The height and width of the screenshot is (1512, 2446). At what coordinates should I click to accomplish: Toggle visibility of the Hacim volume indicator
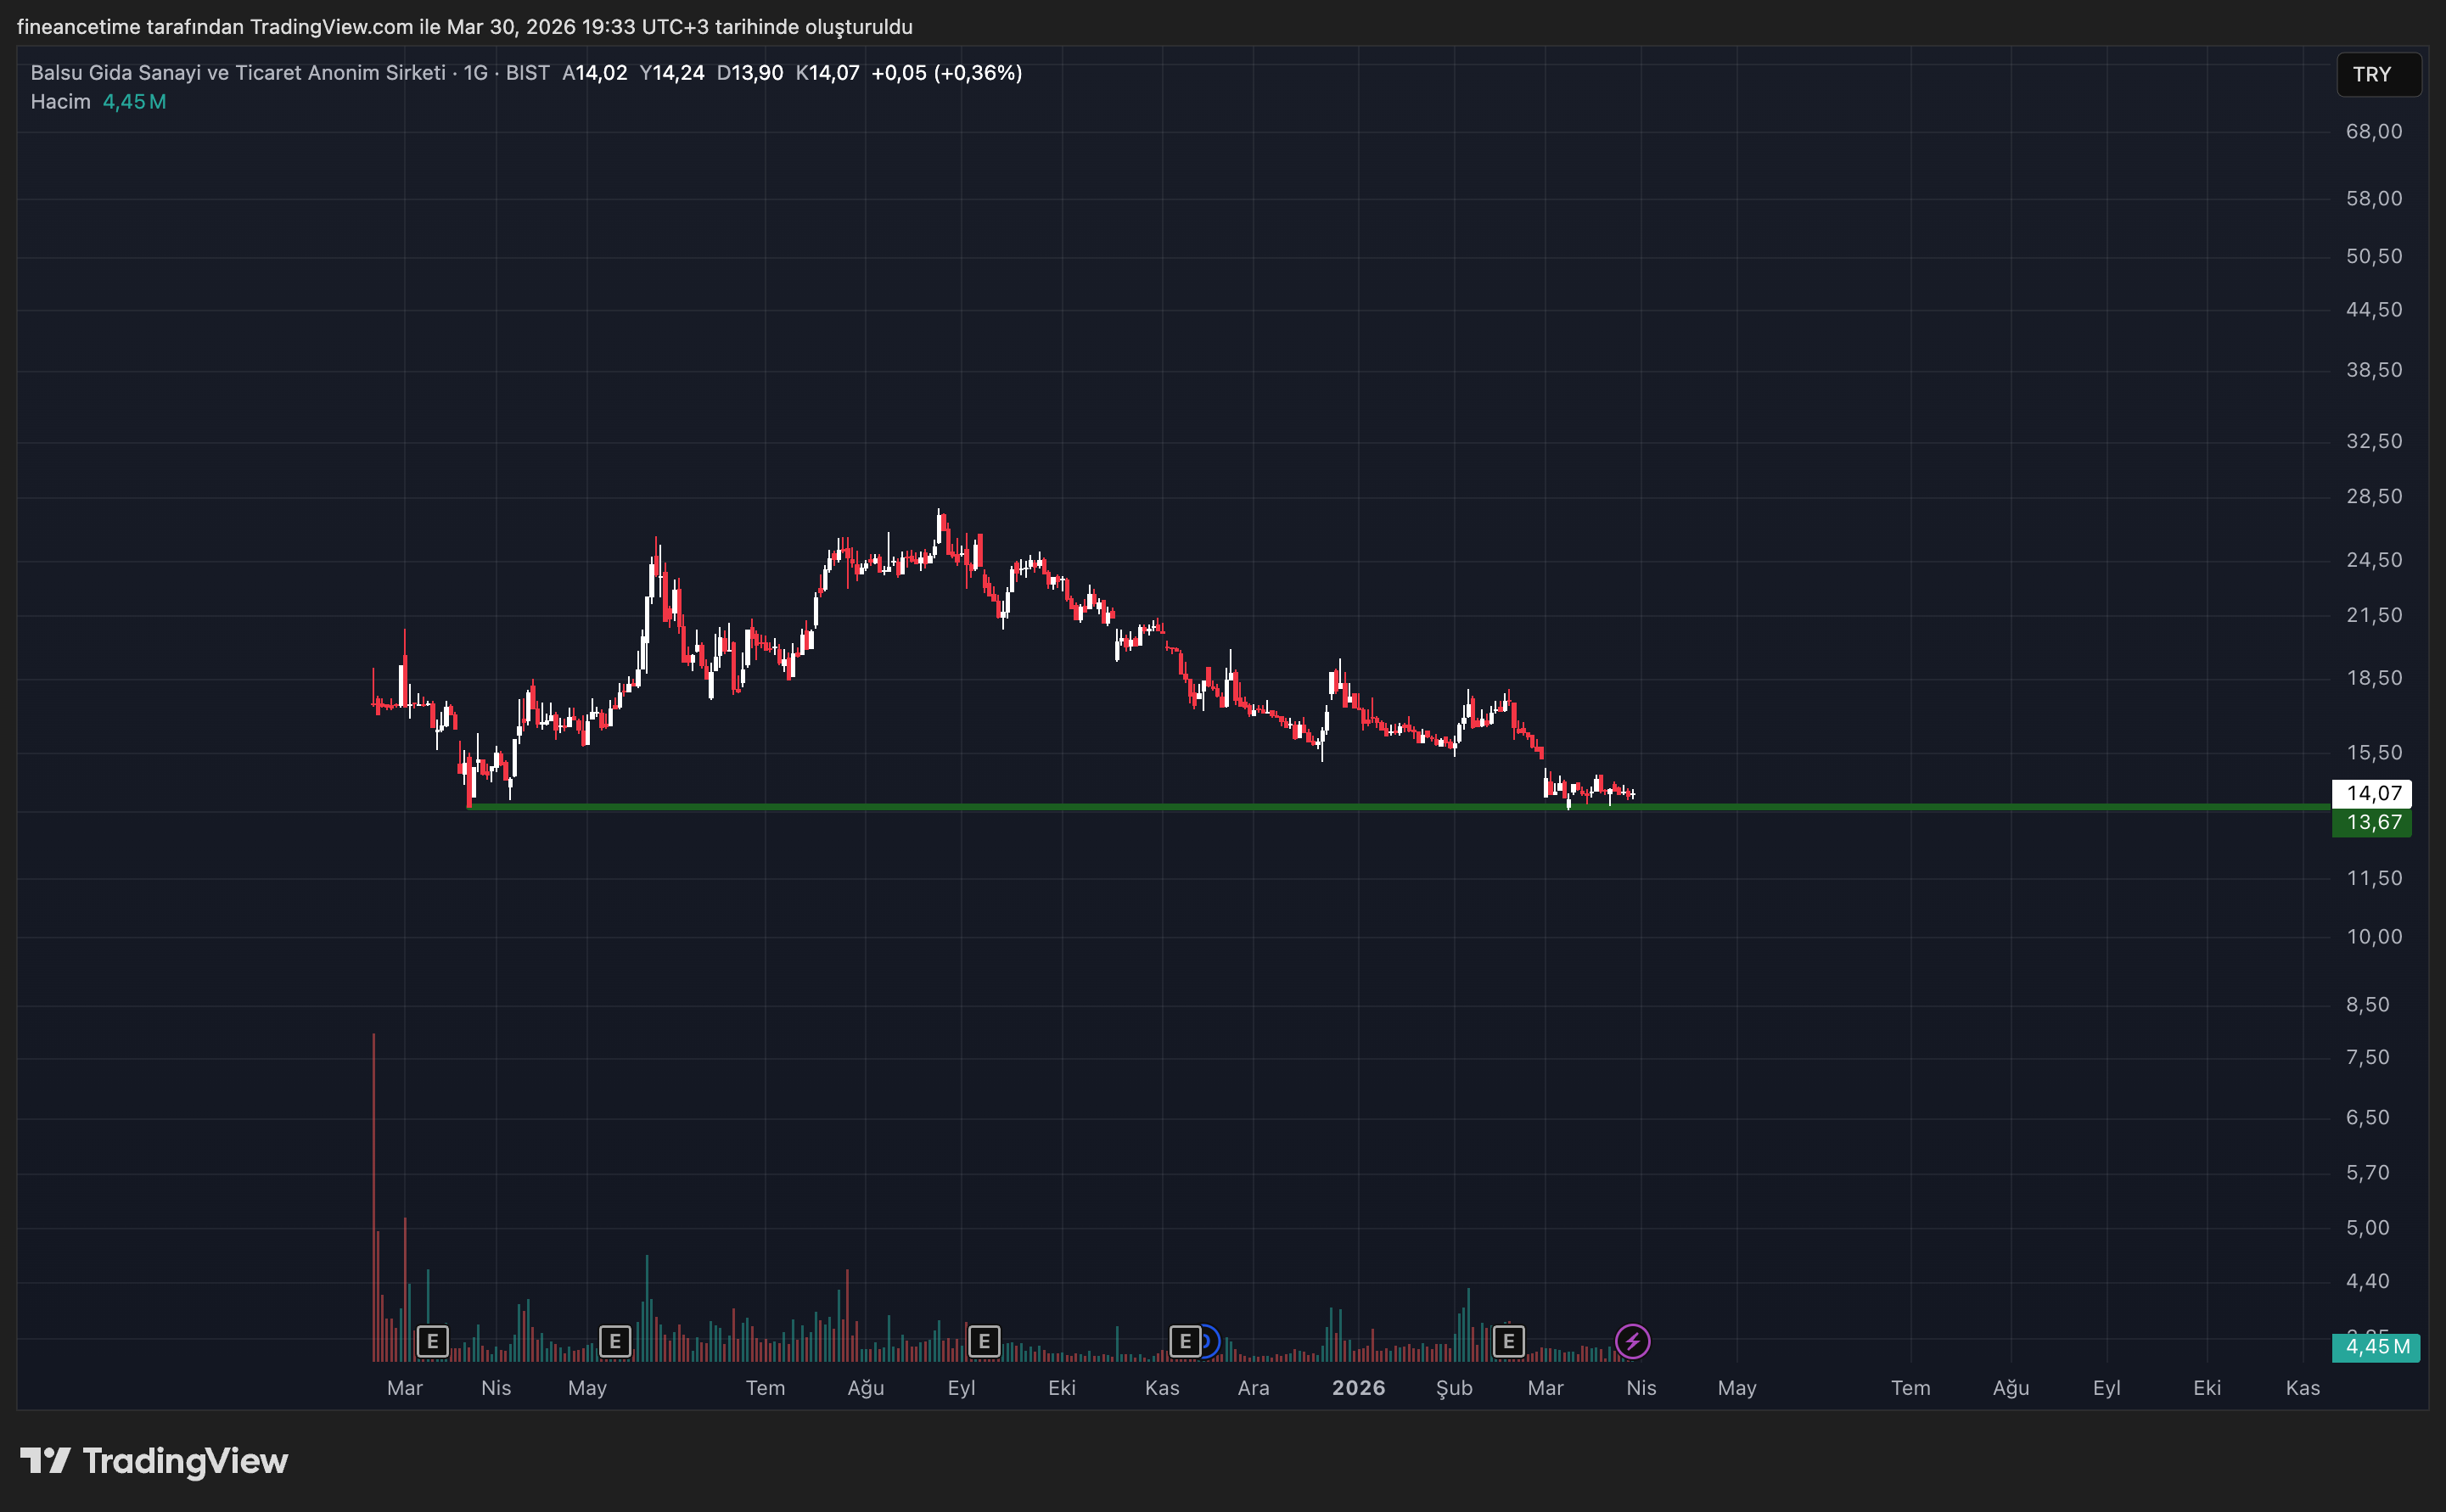pyautogui.click(x=61, y=101)
